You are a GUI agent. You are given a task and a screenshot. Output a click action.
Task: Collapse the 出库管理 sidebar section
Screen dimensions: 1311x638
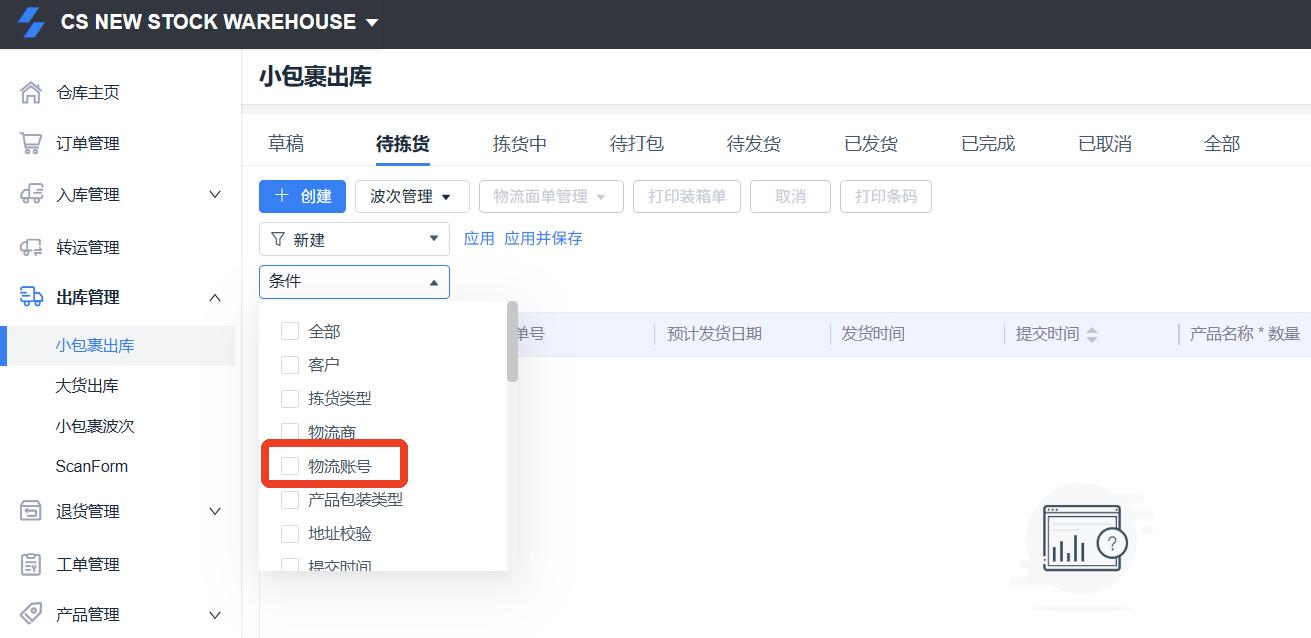215,297
